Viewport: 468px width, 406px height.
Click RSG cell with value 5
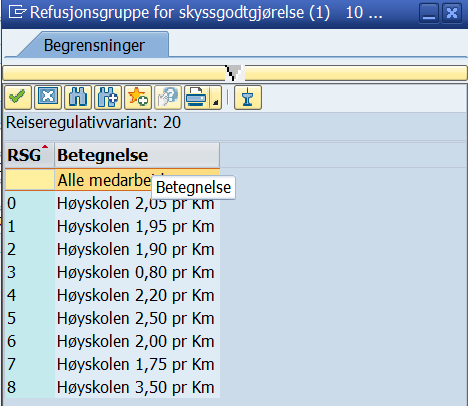[x=30, y=318]
